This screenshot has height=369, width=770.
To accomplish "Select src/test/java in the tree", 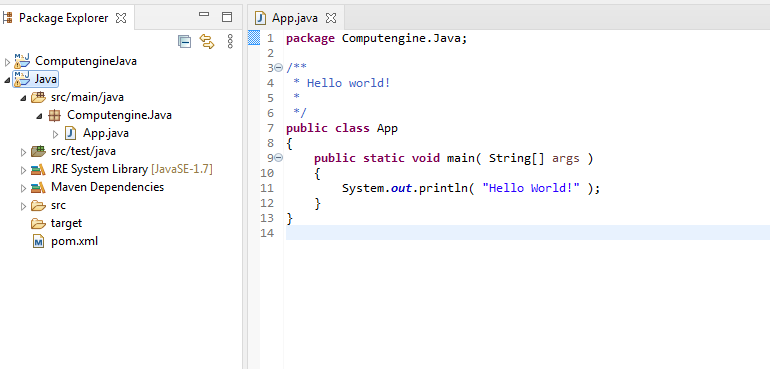I will (83, 151).
